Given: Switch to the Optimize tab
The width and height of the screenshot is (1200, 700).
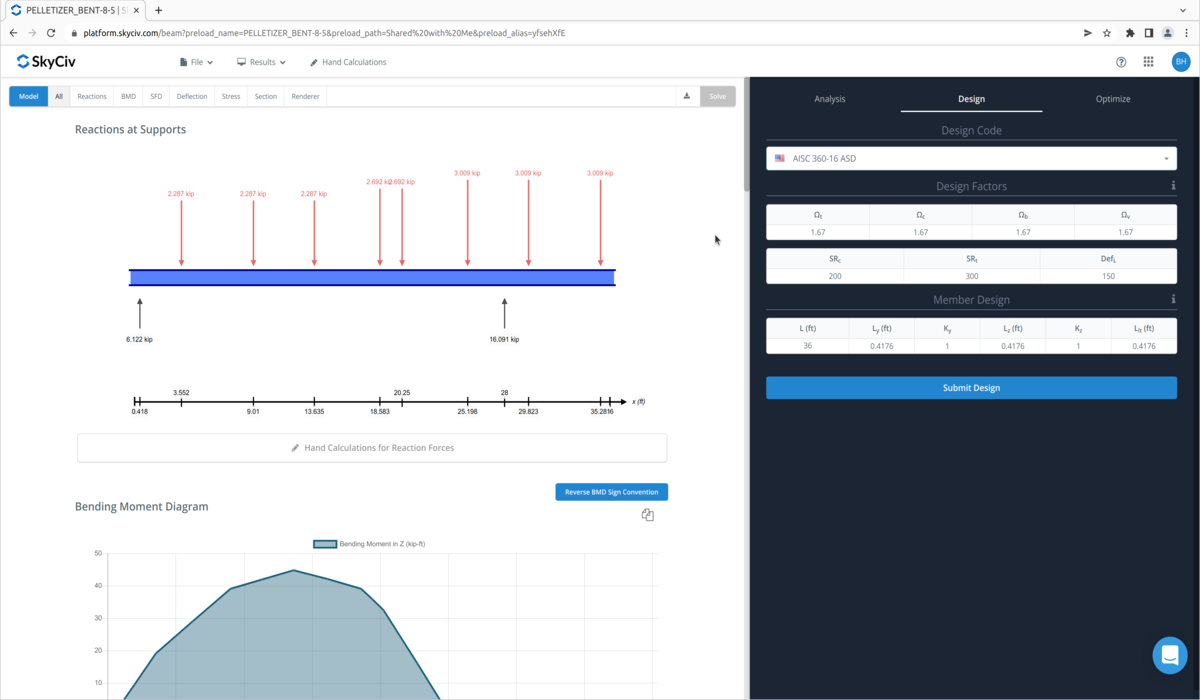Looking at the screenshot, I should [1112, 99].
